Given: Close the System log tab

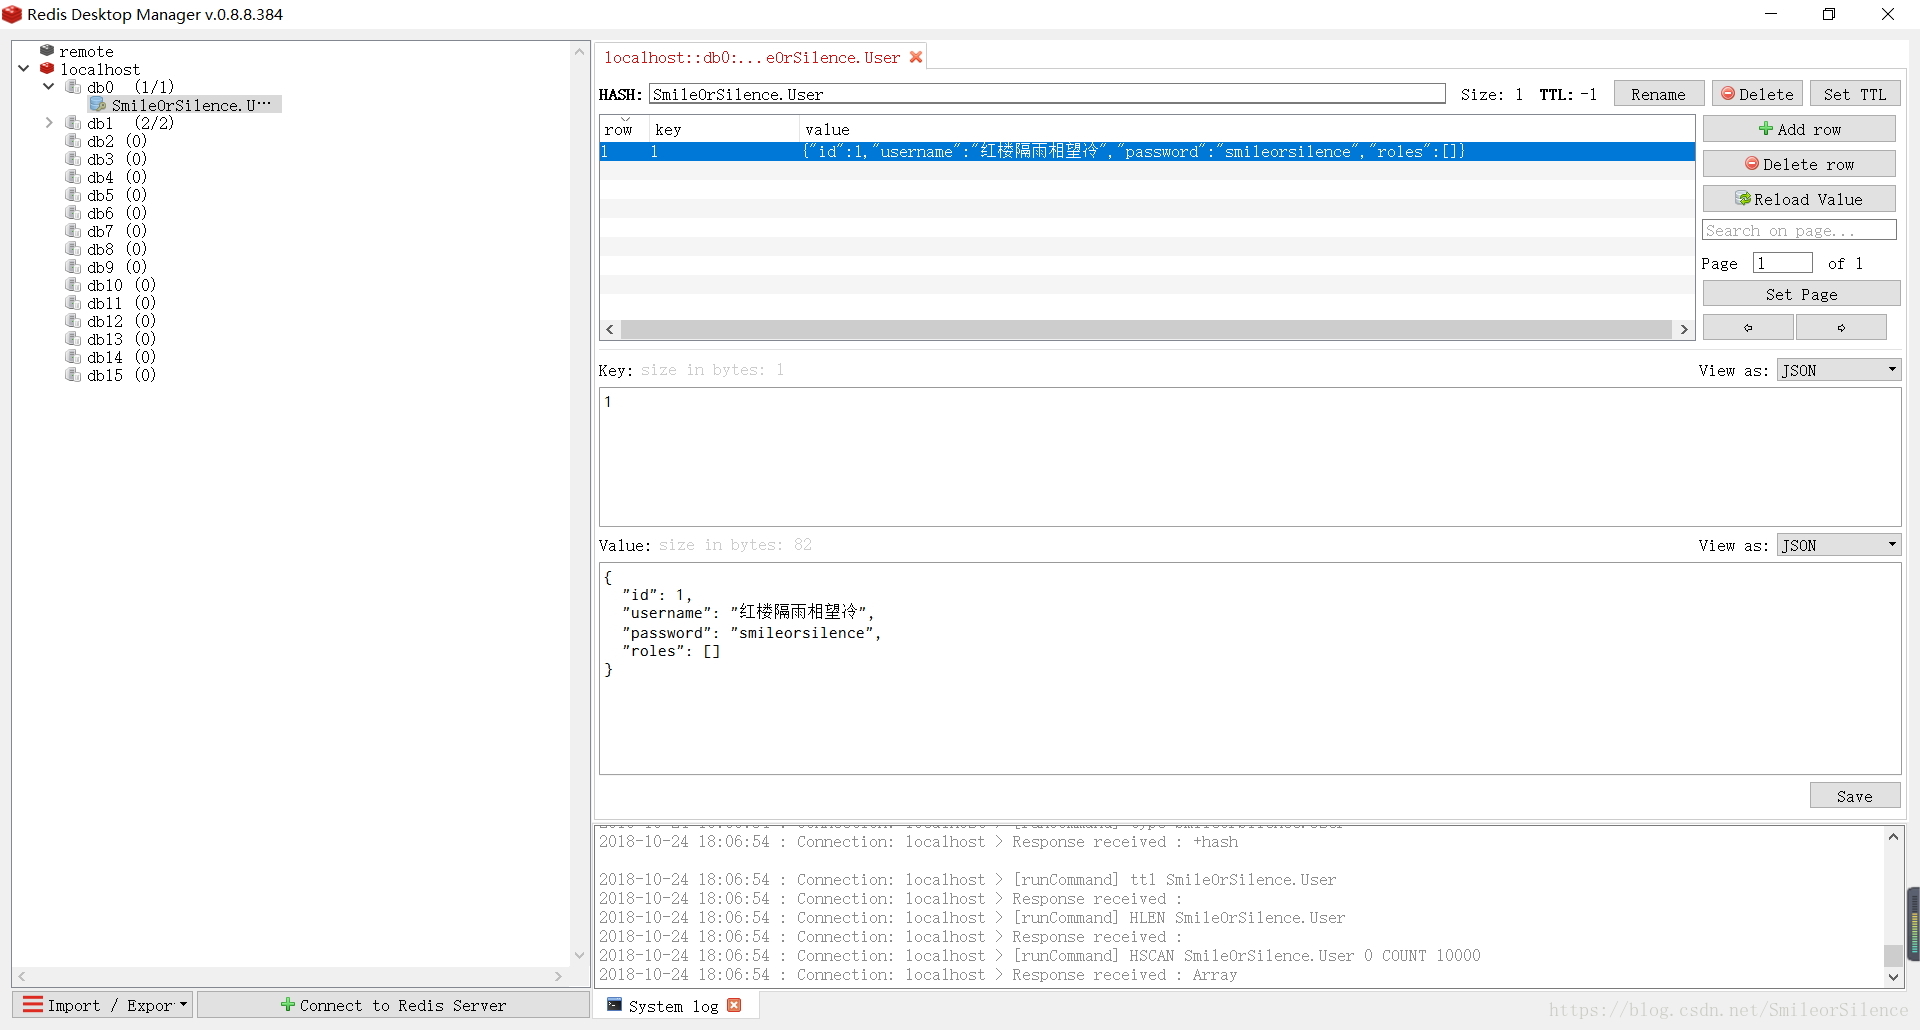Looking at the screenshot, I should point(735,1005).
